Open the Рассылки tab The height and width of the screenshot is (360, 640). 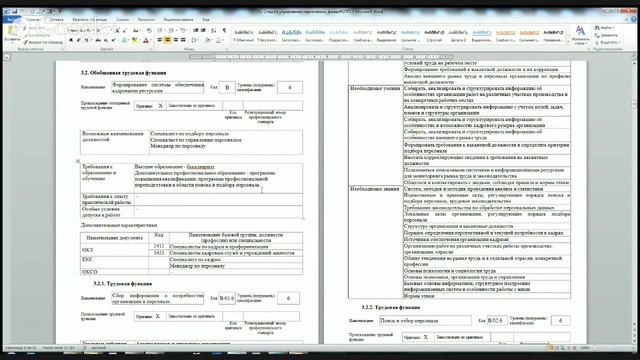click(x=146, y=20)
